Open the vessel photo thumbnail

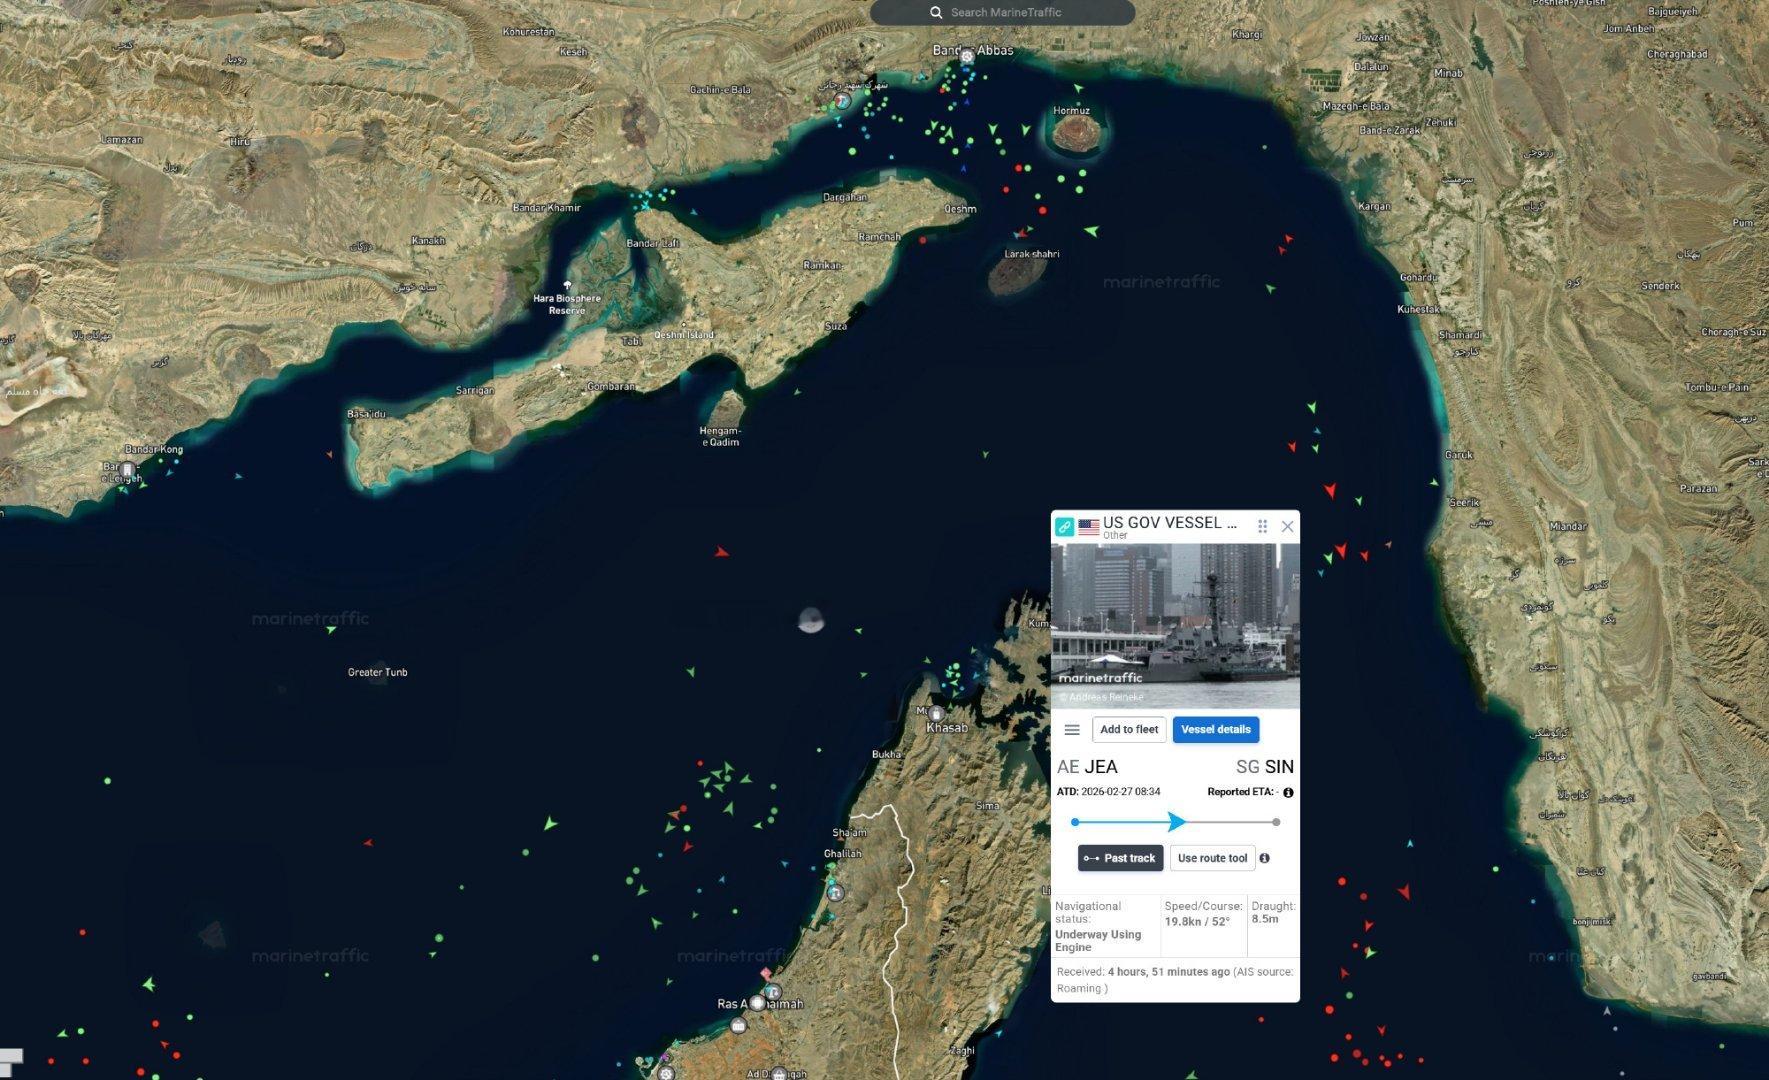(1175, 626)
